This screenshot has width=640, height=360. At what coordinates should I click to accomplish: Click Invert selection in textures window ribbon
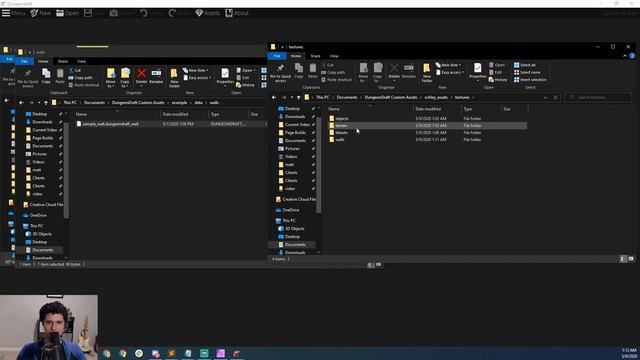pos(530,80)
